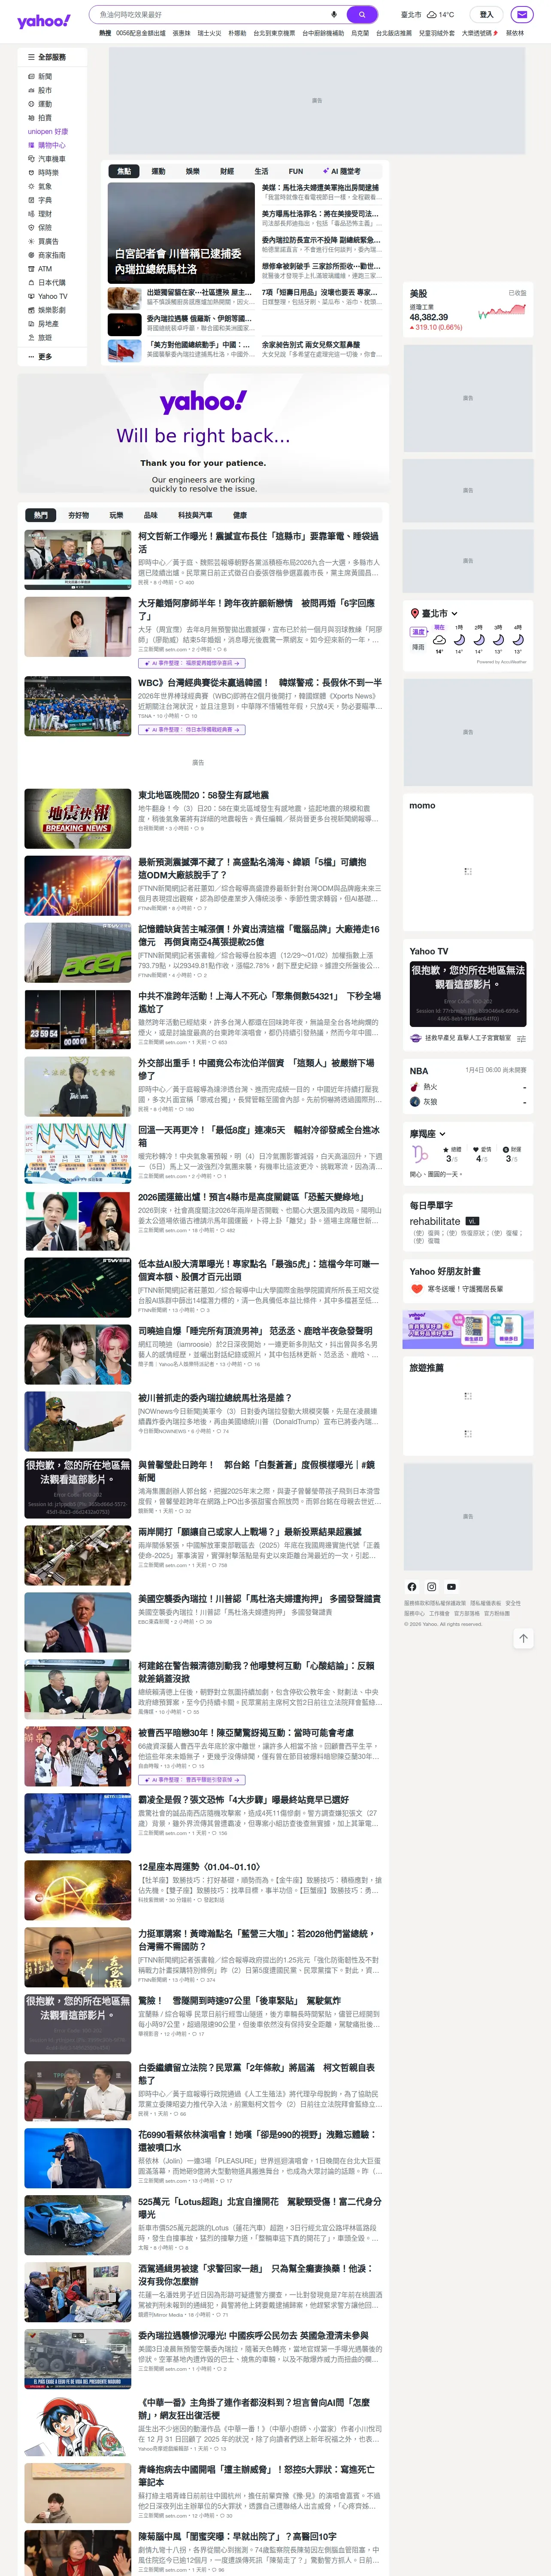
Task: Open the AI 魔覺考 tab
Action: [x=341, y=171]
